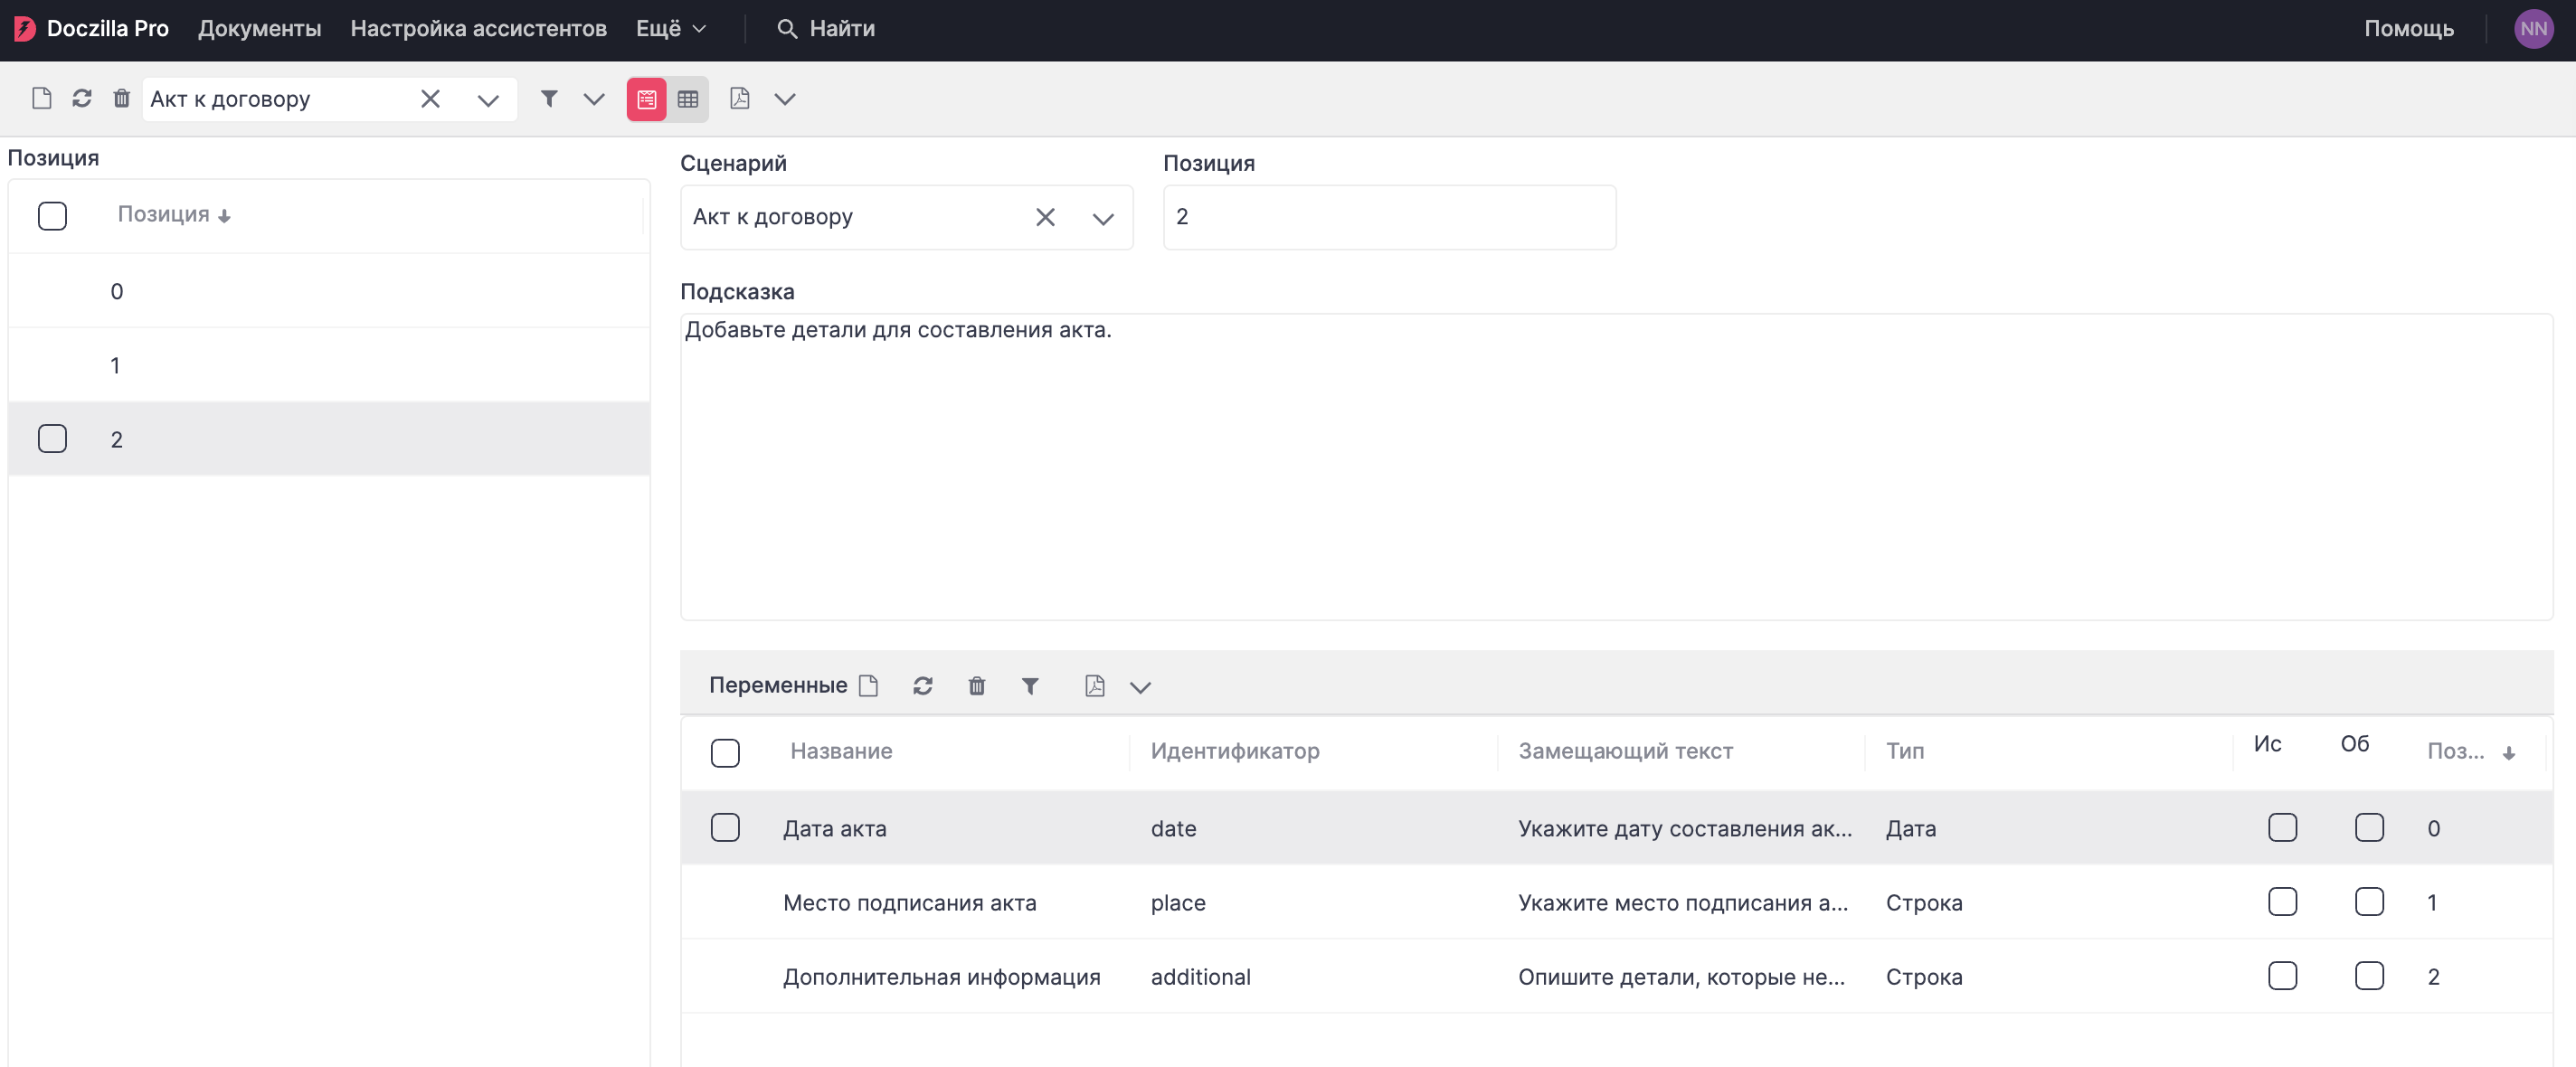Click the 'Укажите дату составления ак...' cell
This screenshot has height=1067, width=2576.
pyautogui.click(x=1684, y=829)
